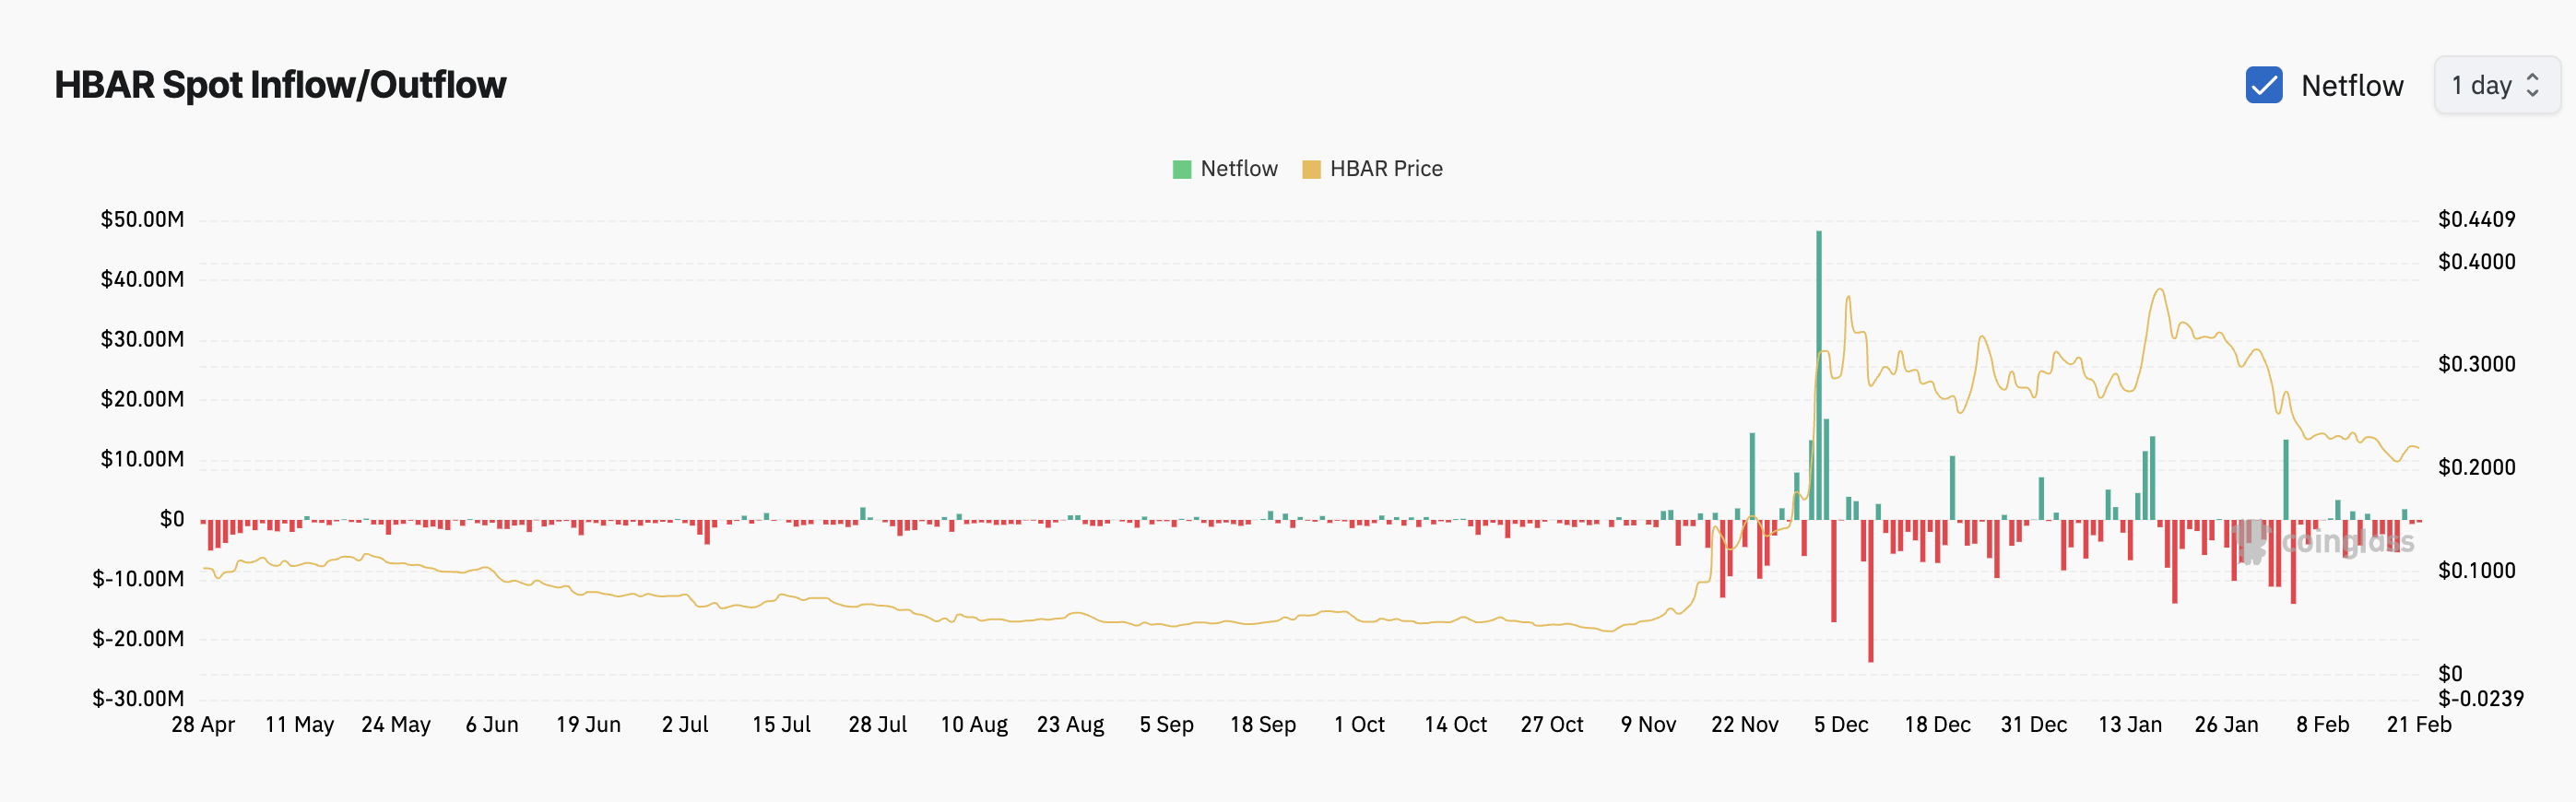Hide the Netflow series via legend text
This screenshot has height=802, width=2576.
click(1238, 169)
